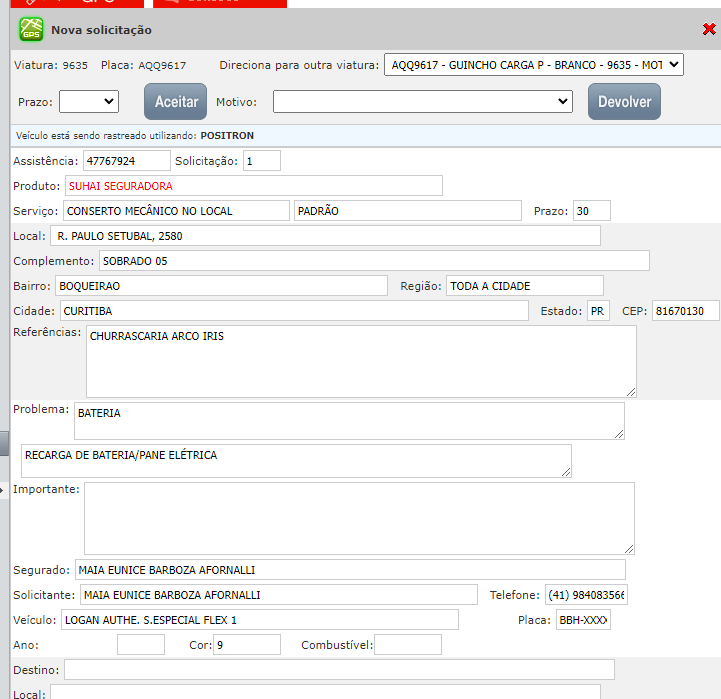Click resize handle of Problema text area
The height and width of the screenshot is (699, 721).
pos(618,432)
